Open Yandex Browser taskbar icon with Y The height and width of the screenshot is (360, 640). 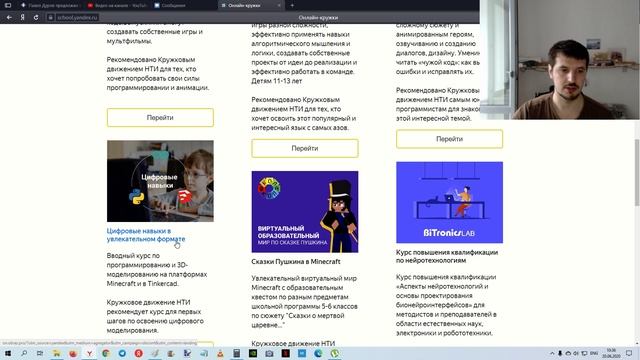click(89, 353)
